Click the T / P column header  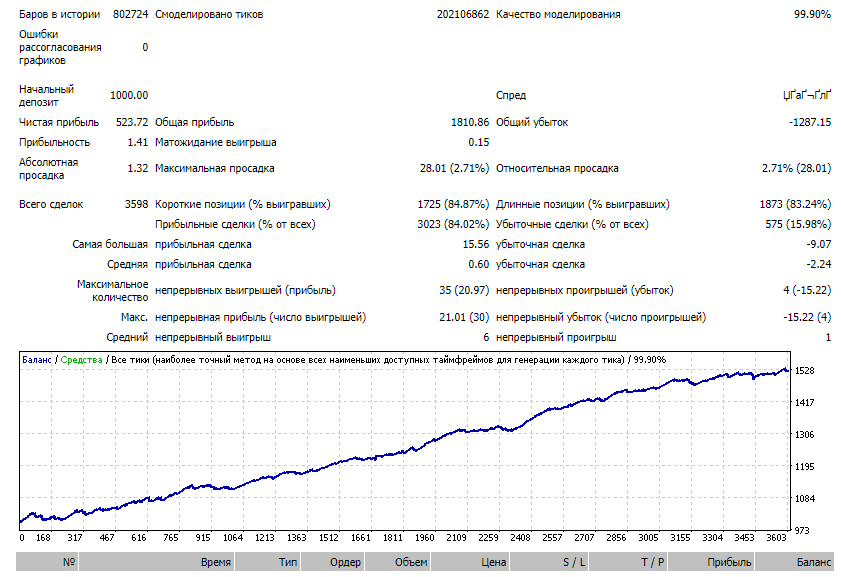628,562
